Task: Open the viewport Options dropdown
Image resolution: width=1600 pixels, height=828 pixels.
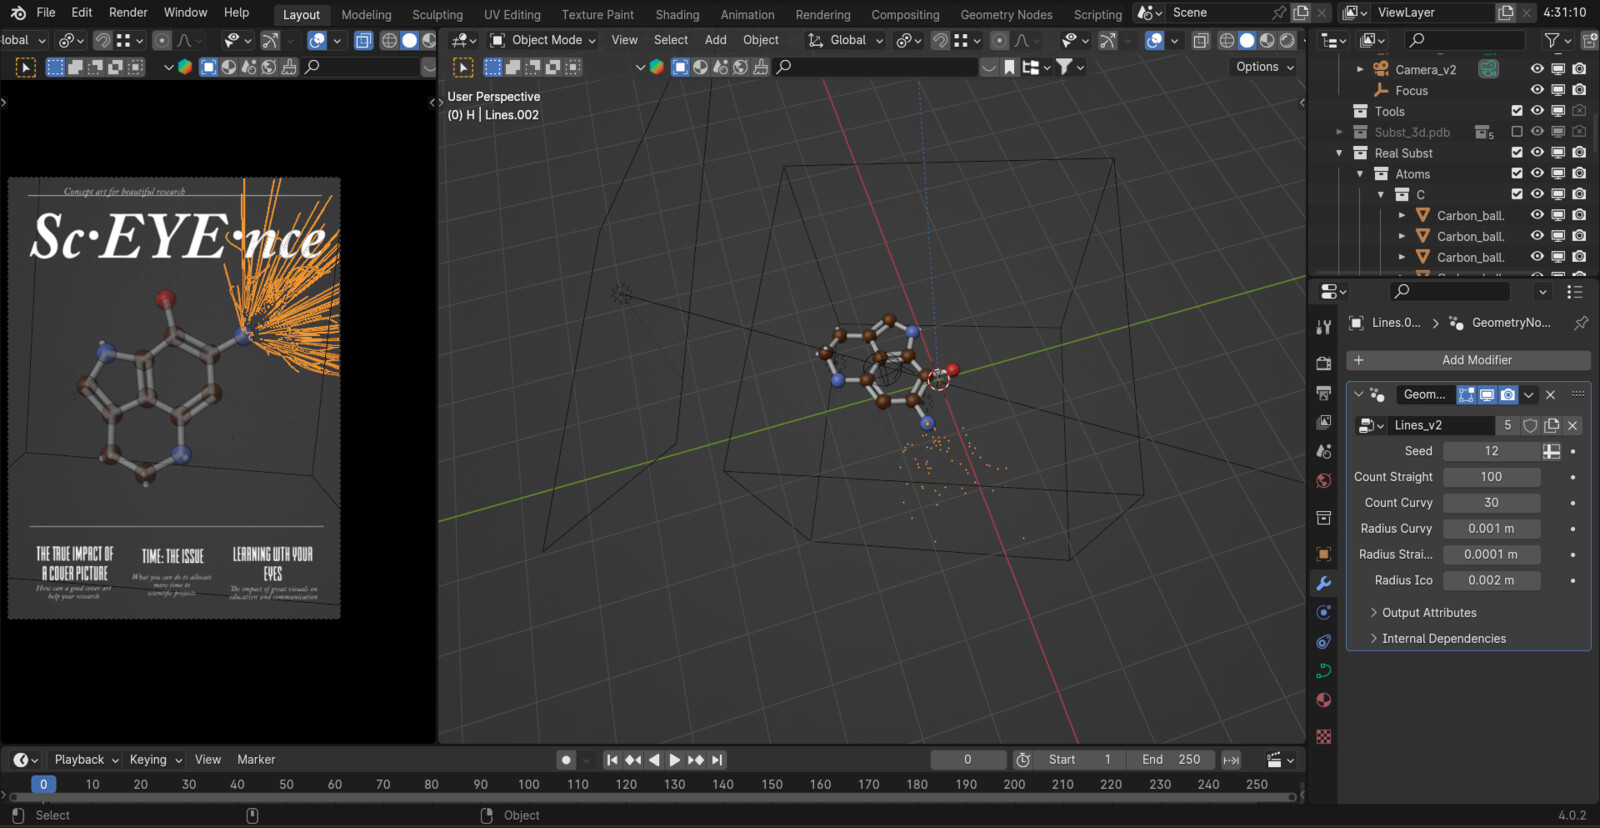Action: pyautogui.click(x=1264, y=67)
